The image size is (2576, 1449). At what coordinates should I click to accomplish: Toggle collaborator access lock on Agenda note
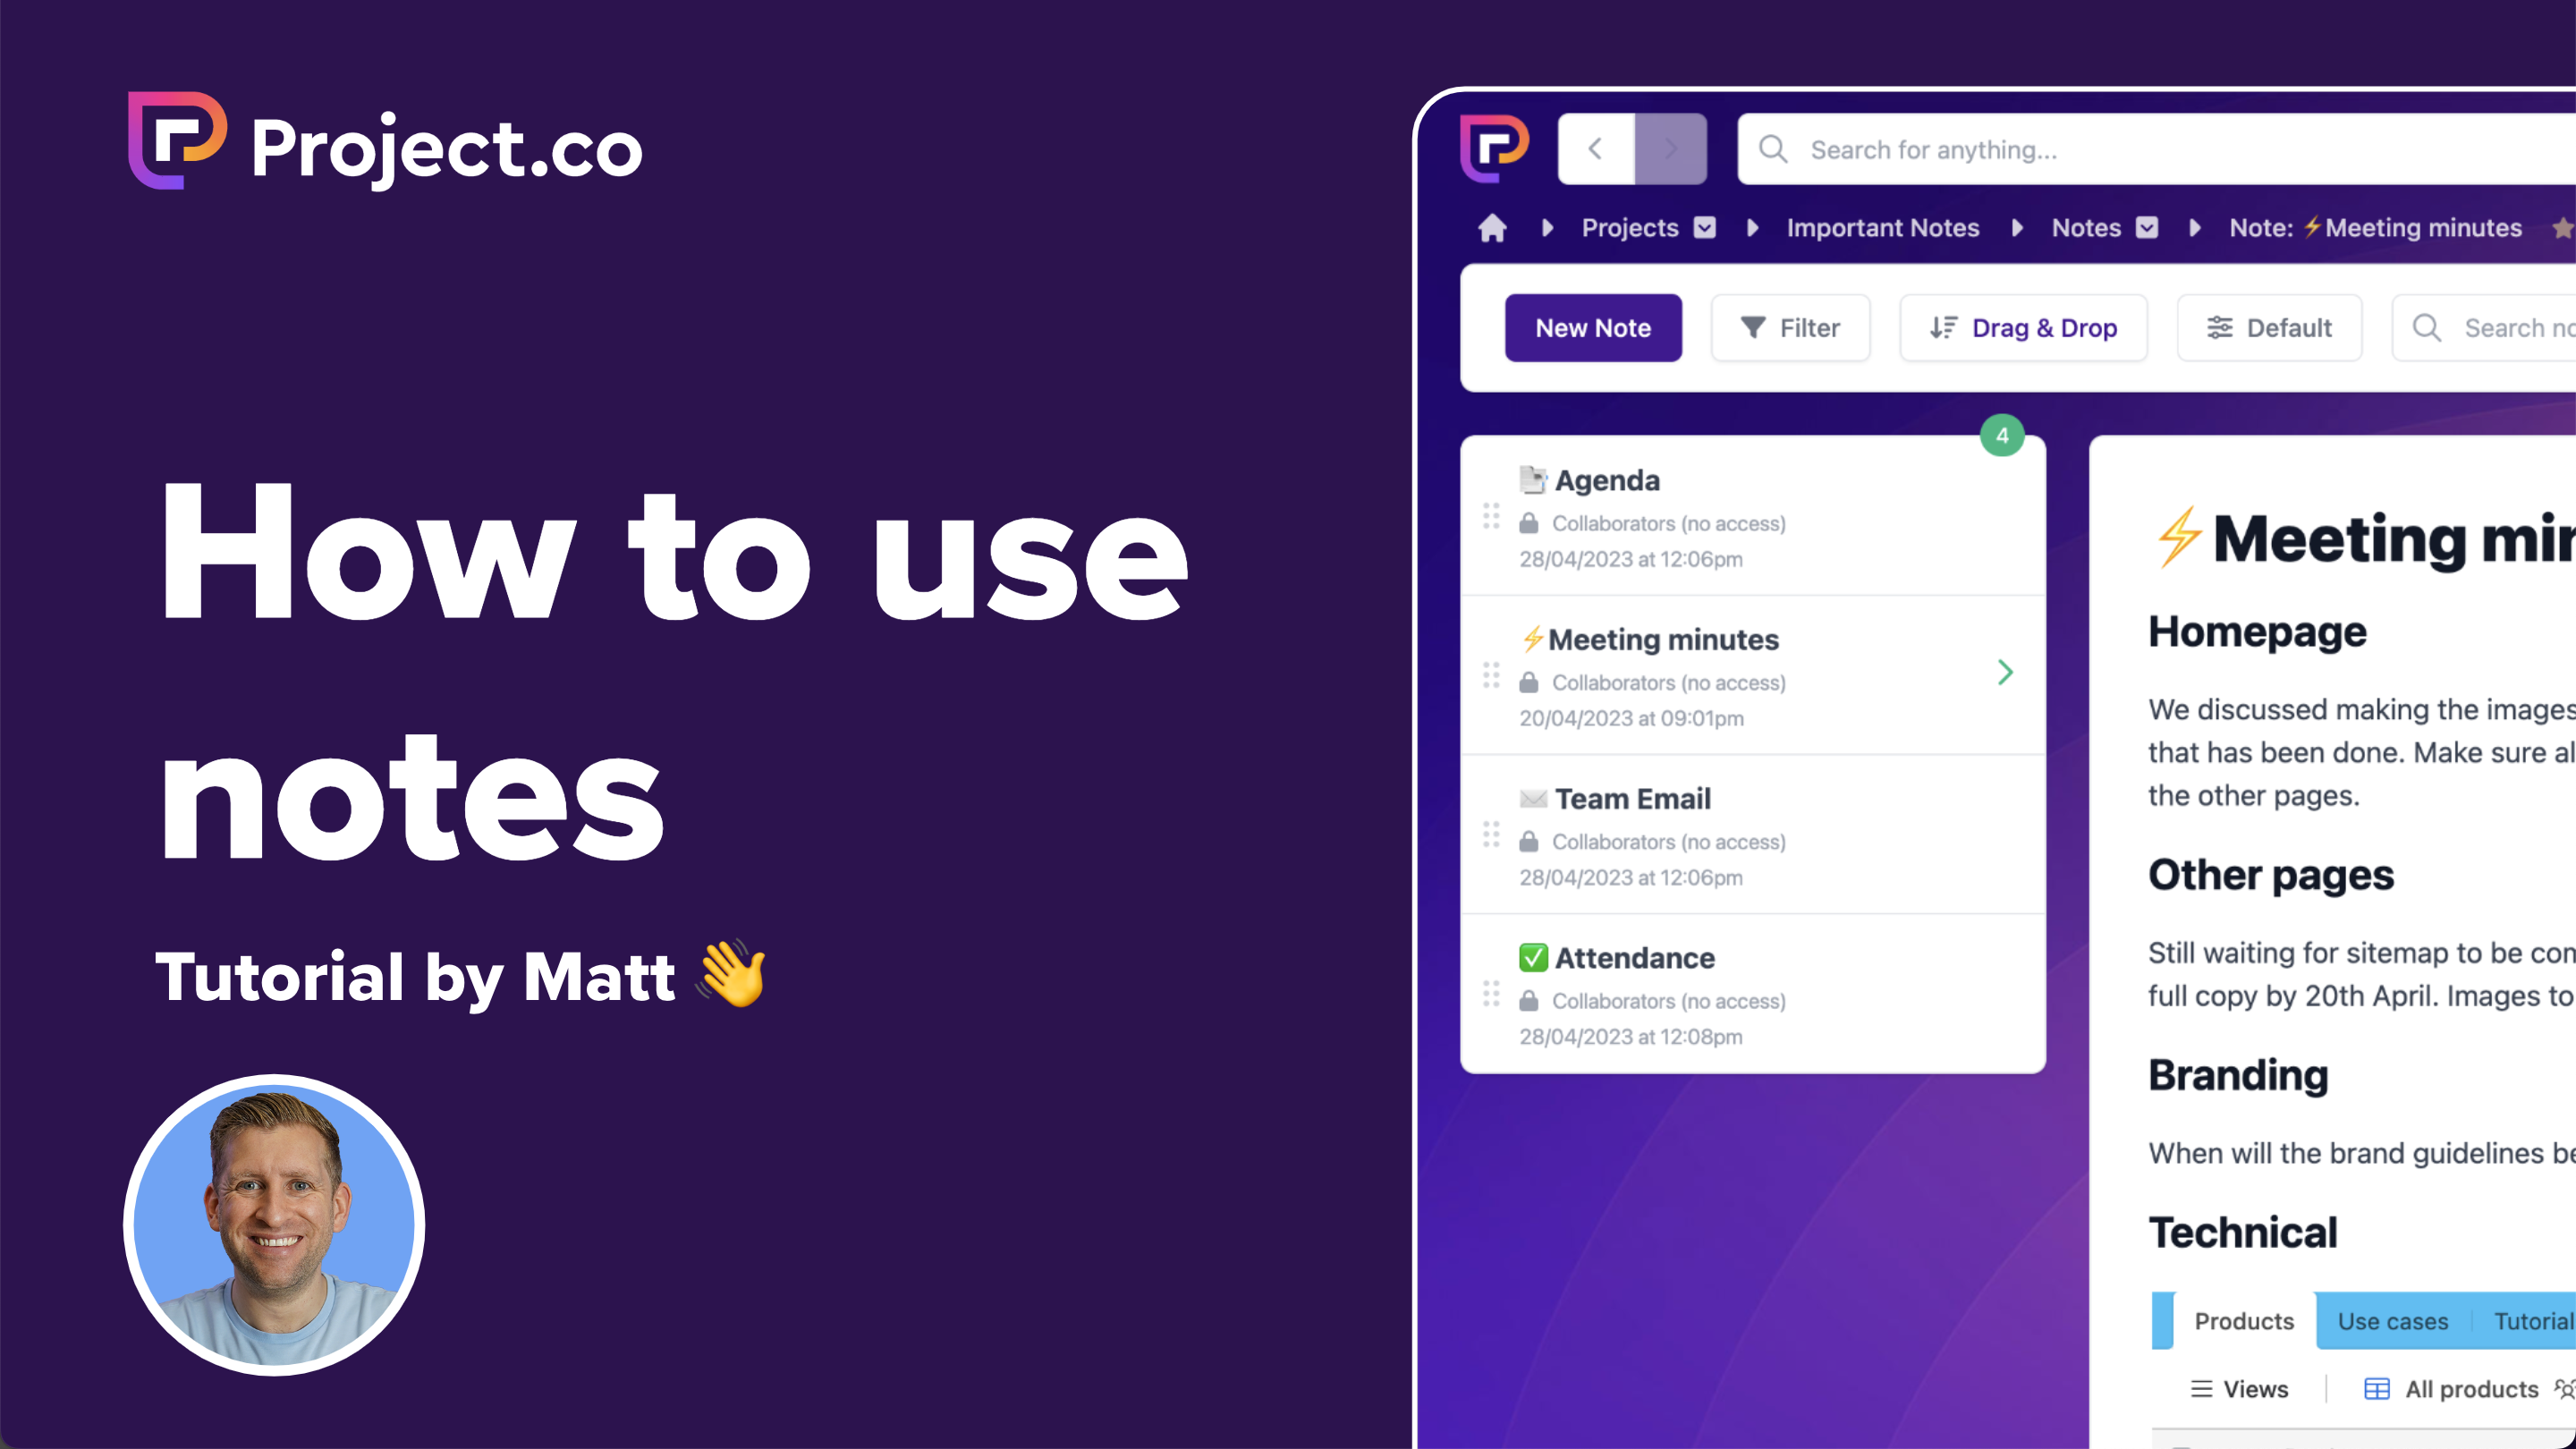(x=1529, y=522)
